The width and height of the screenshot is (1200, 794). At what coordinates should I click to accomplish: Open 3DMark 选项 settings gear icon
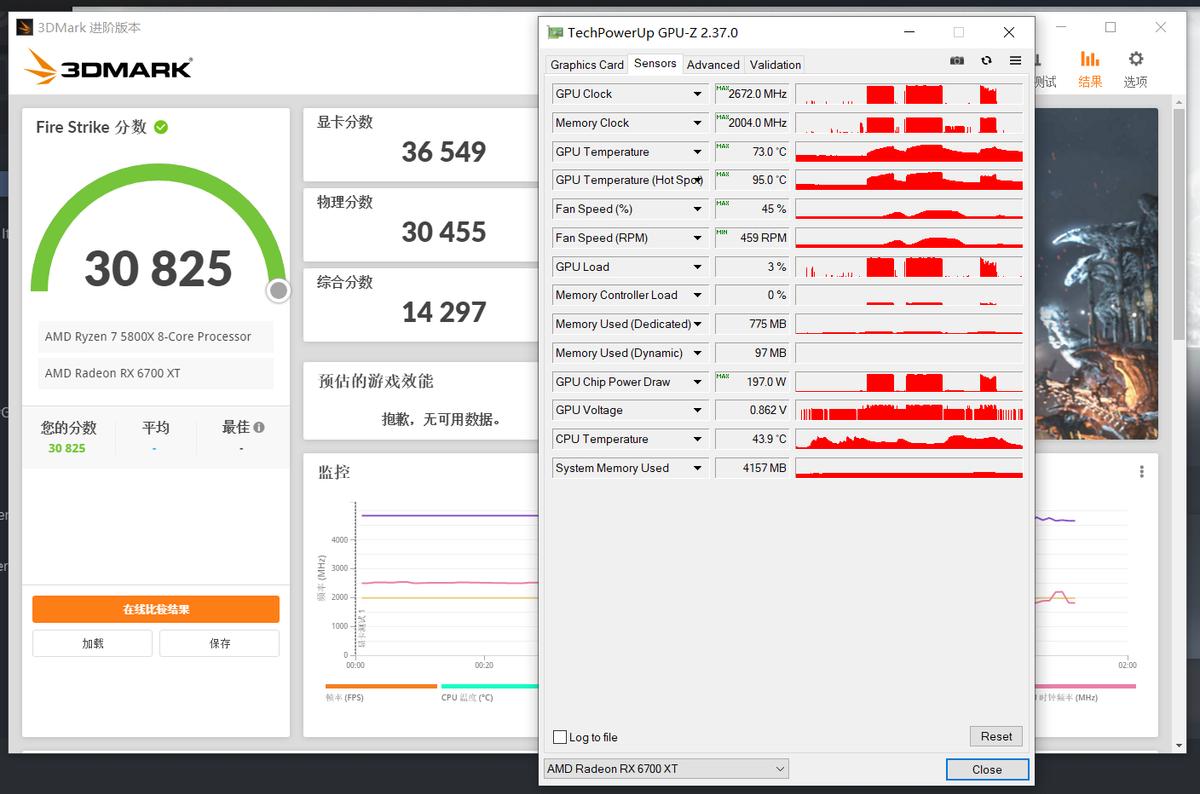pyautogui.click(x=1135, y=60)
